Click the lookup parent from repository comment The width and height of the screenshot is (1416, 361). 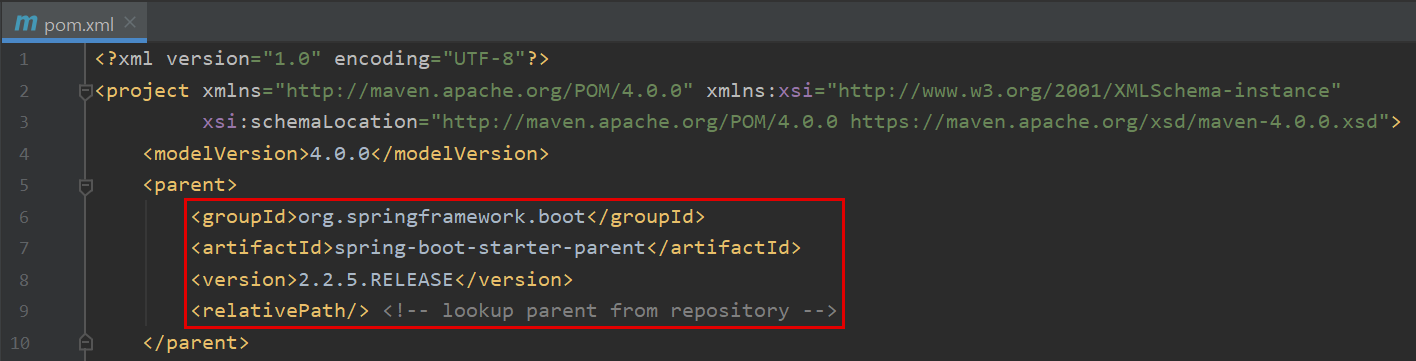click(x=610, y=310)
